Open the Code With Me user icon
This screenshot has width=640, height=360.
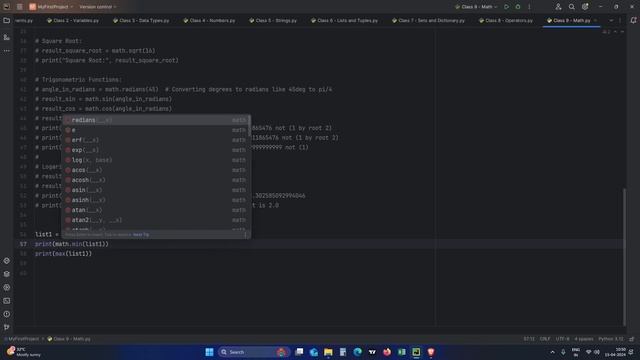558,7
